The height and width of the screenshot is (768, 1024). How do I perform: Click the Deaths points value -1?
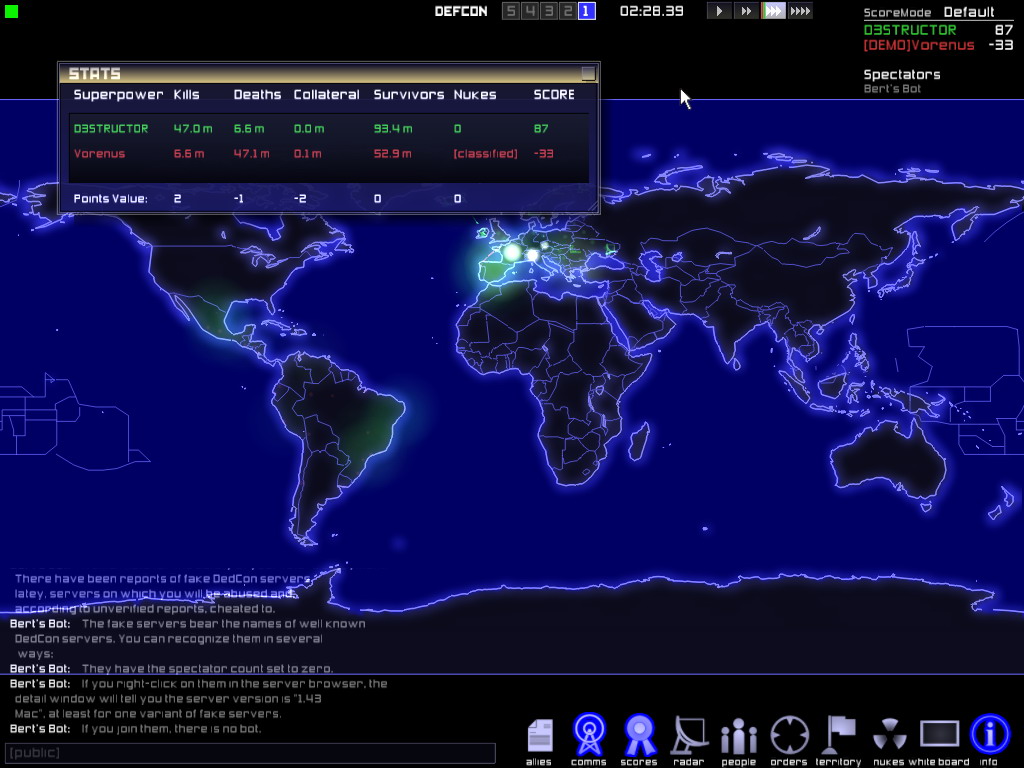(x=239, y=199)
